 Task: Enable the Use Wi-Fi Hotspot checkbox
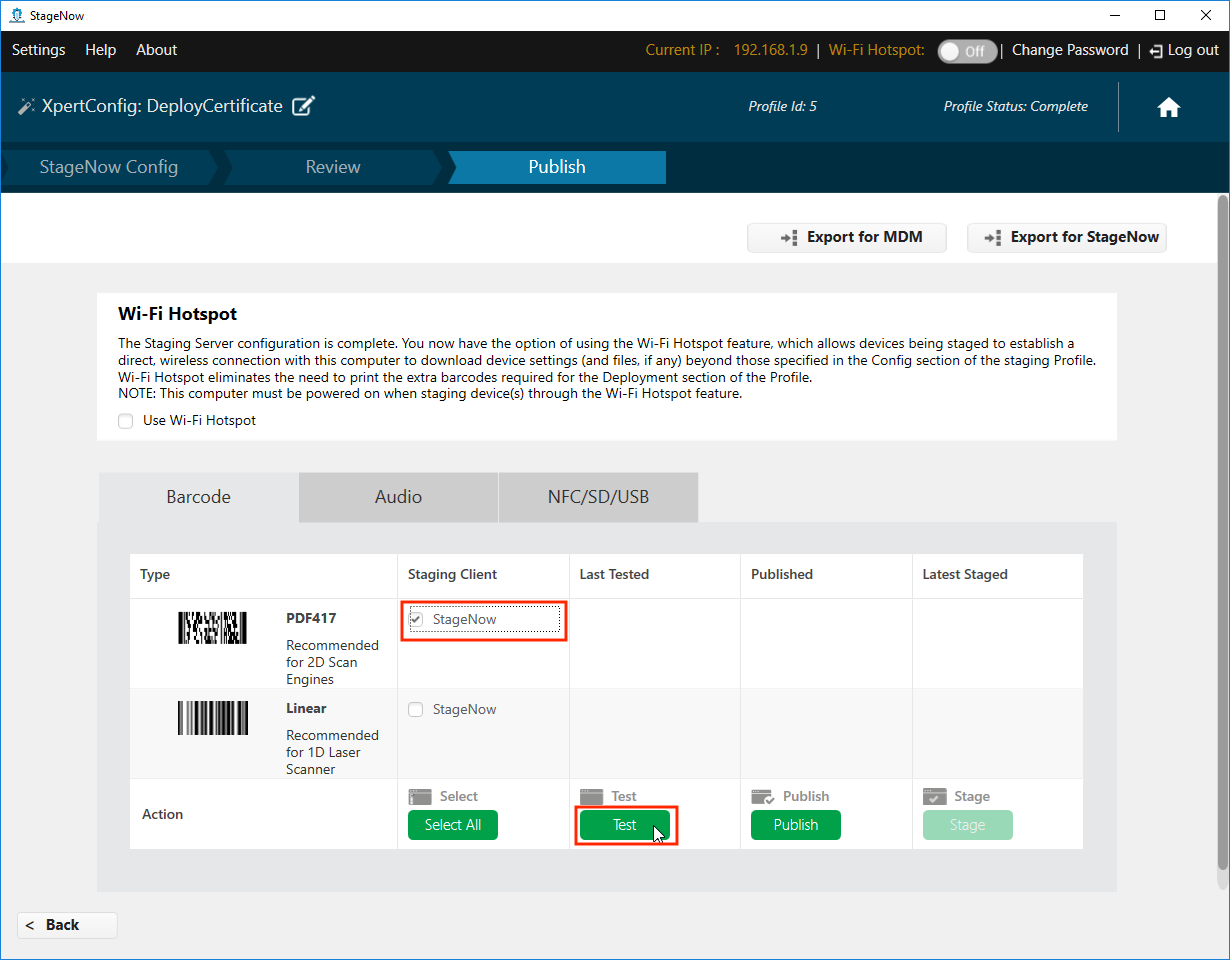point(126,421)
